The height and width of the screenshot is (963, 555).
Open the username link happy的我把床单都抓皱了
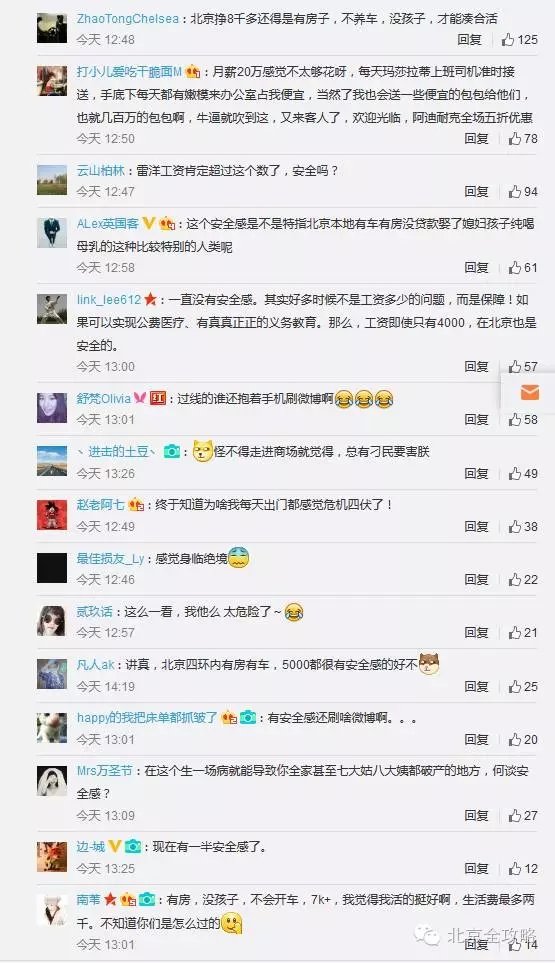pos(147,717)
